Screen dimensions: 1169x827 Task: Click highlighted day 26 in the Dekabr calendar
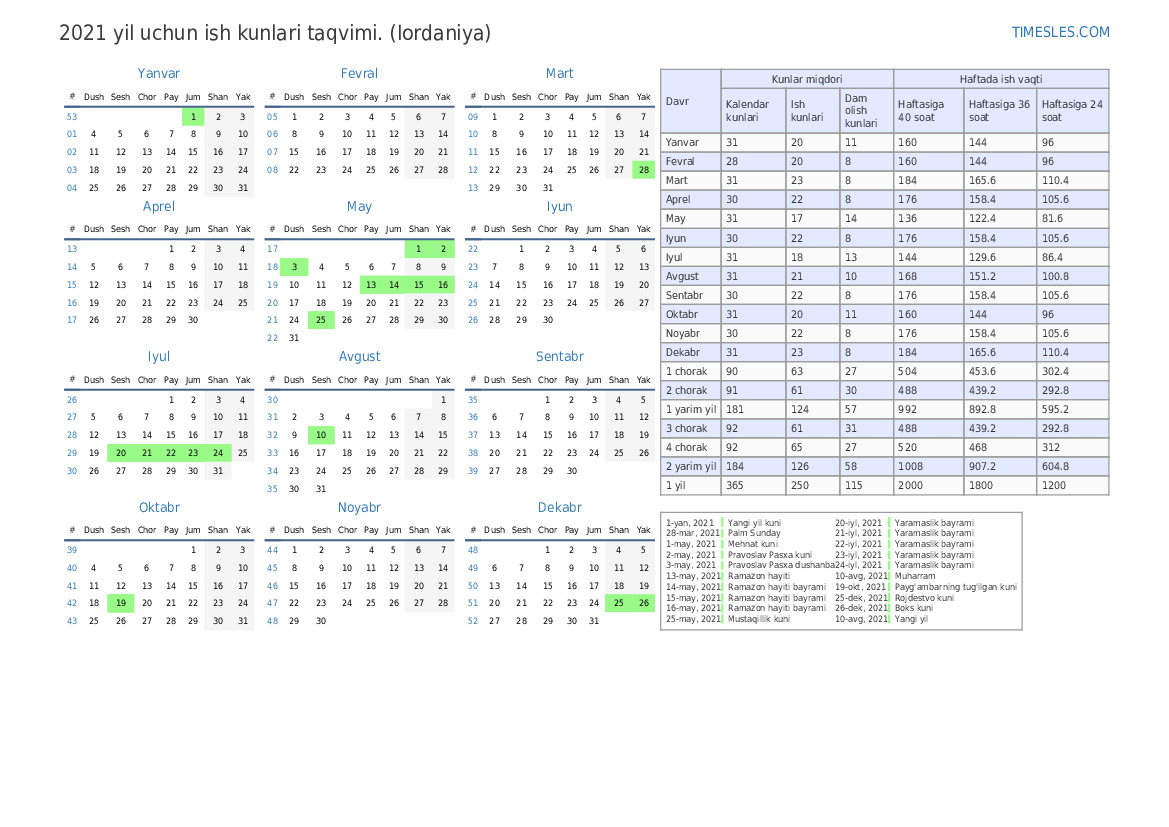[x=643, y=603]
